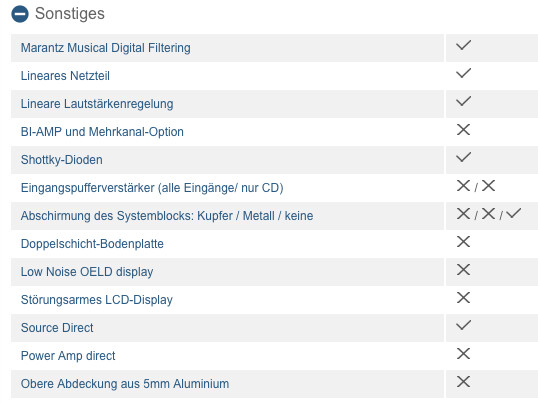Click the checkmark in Abschirmung des Systemblocks row

tap(514, 213)
